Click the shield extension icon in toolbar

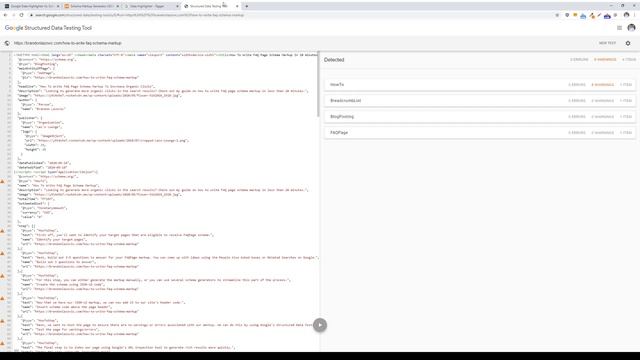[x=567, y=15]
